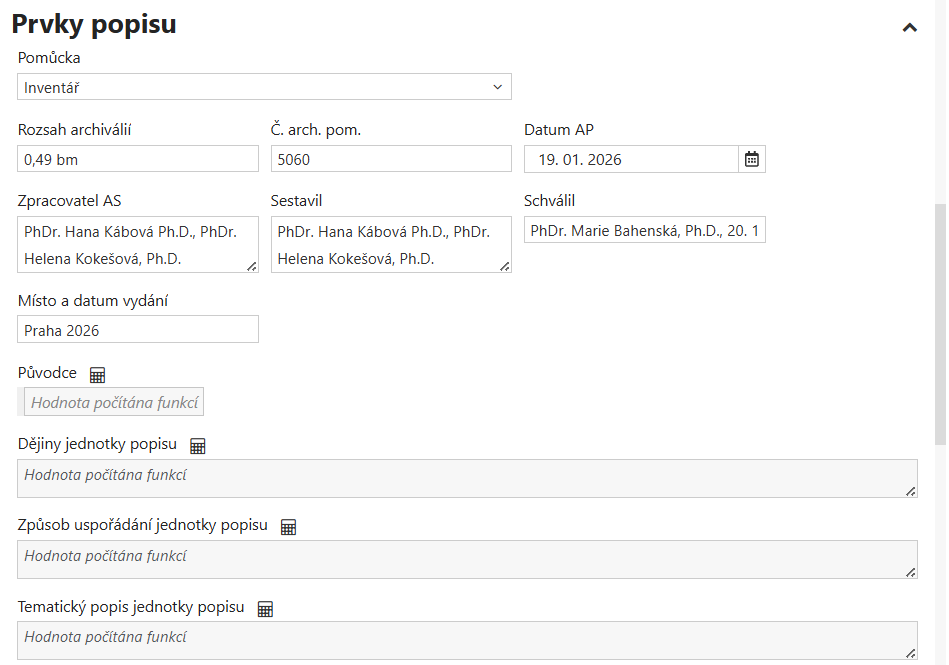
Task: Click the Dějiny jednotky popisu text area
Action: (x=467, y=479)
